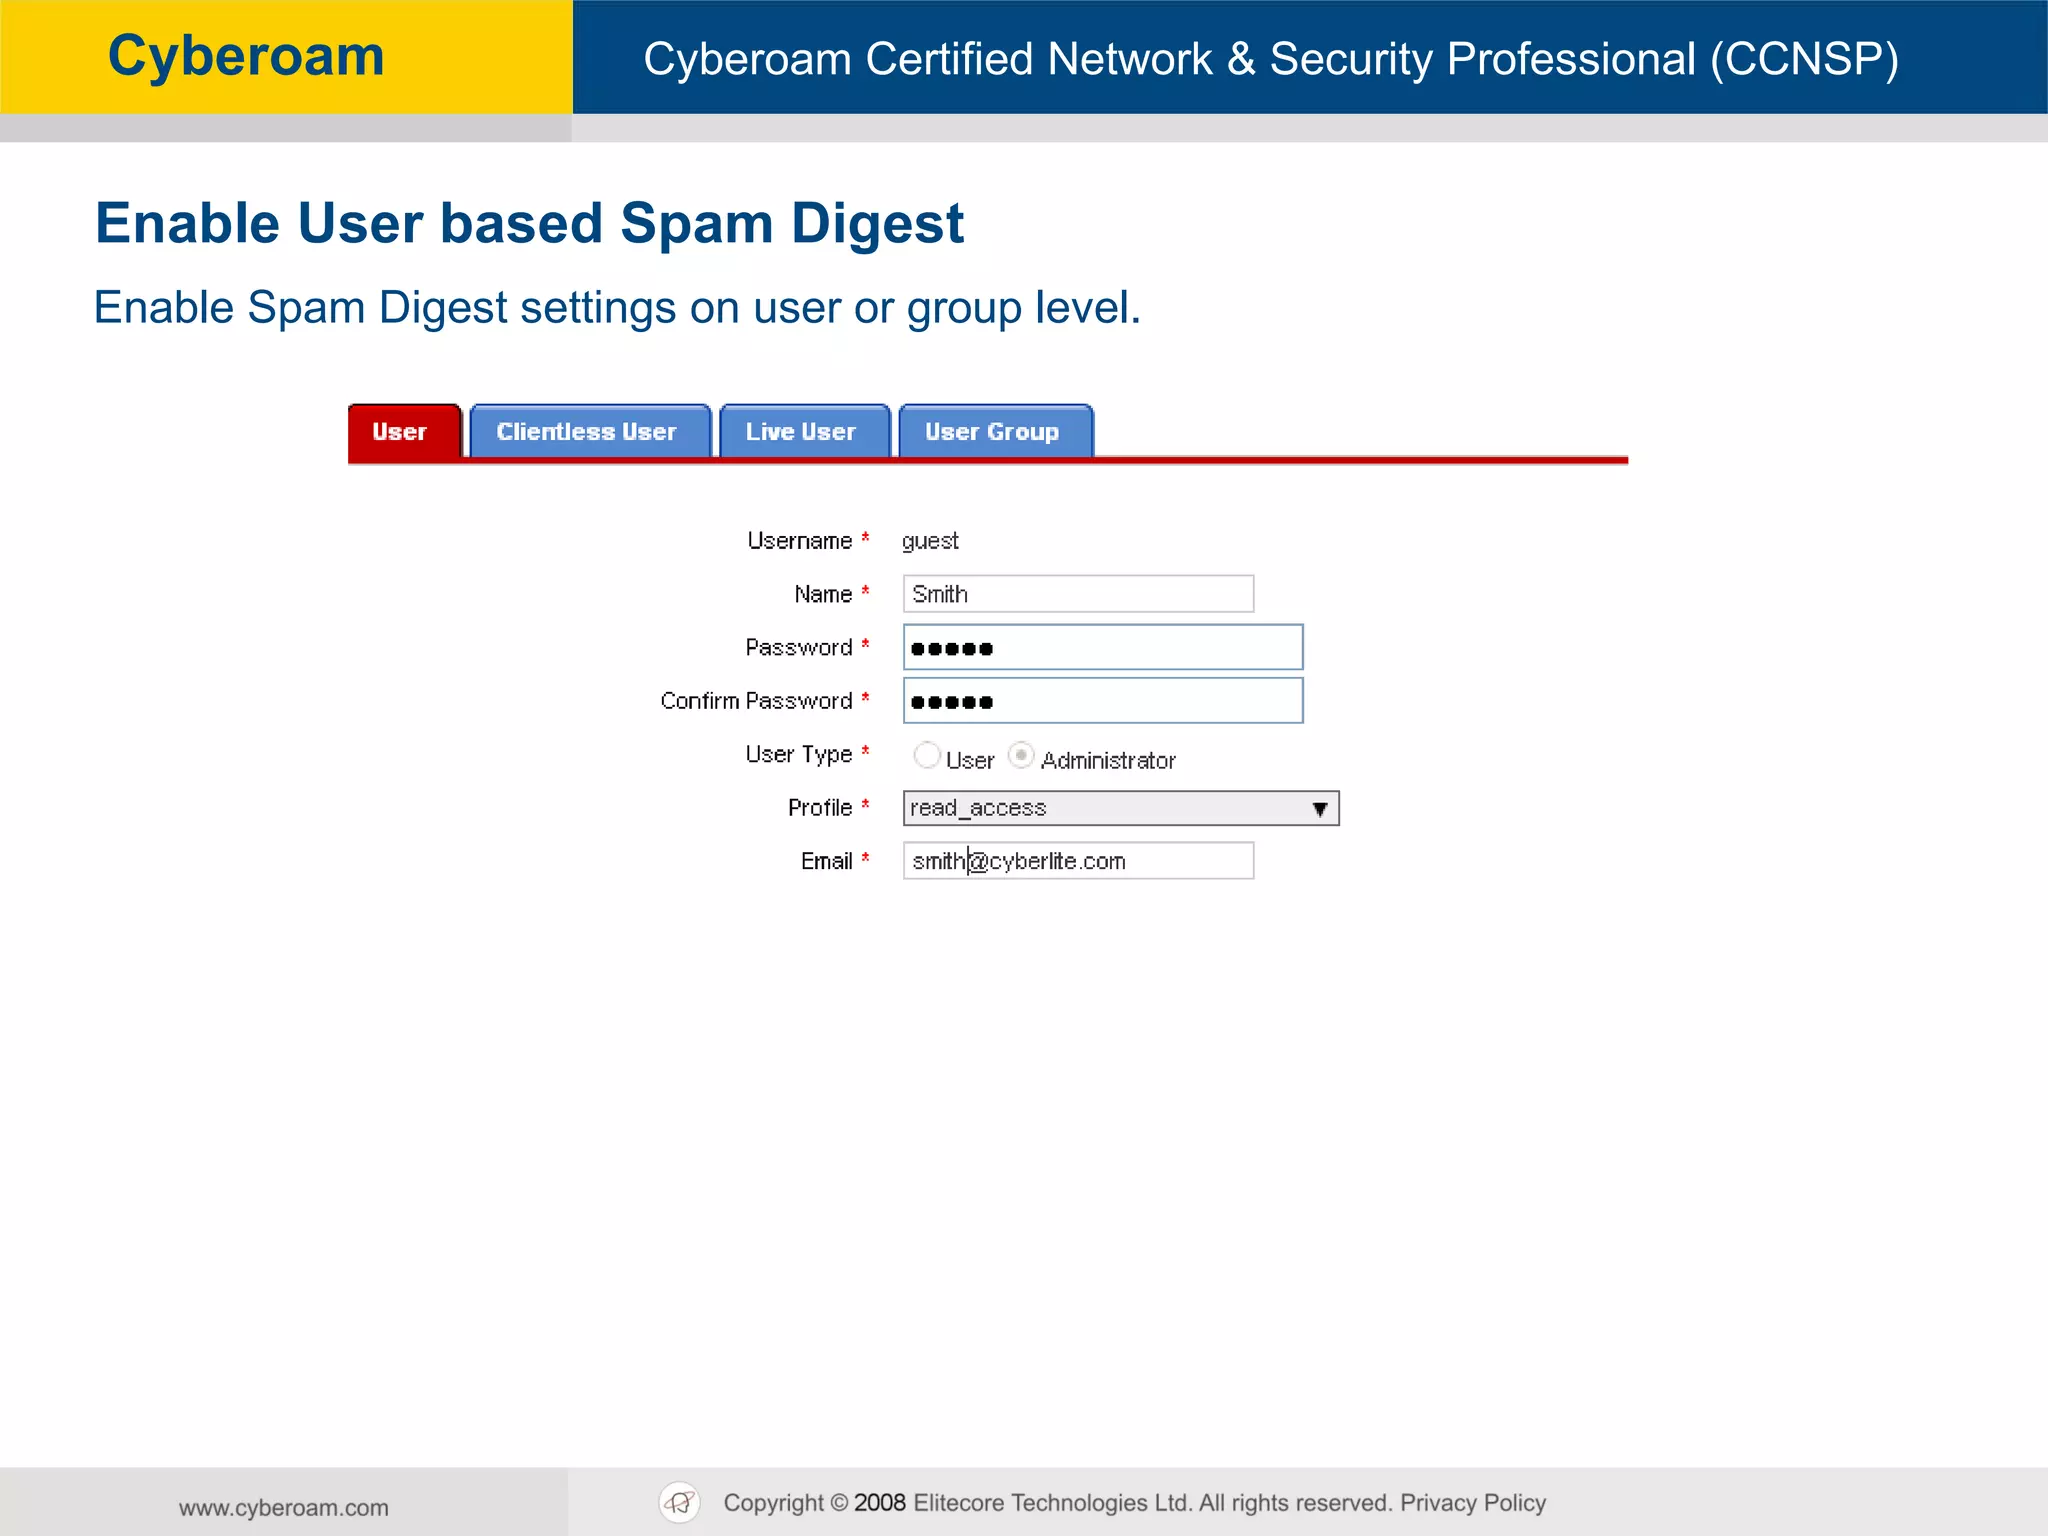Click the Profile label

point(820,807)
